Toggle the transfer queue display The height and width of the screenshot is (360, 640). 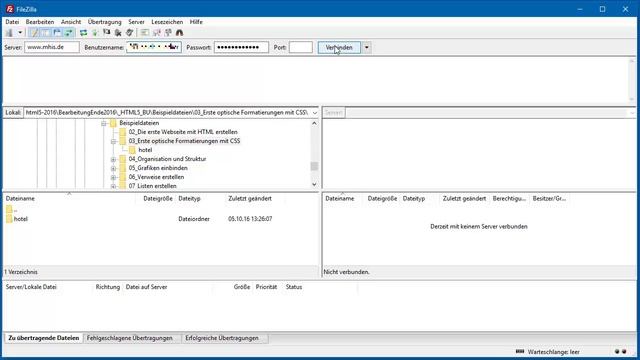coord(69,33)
